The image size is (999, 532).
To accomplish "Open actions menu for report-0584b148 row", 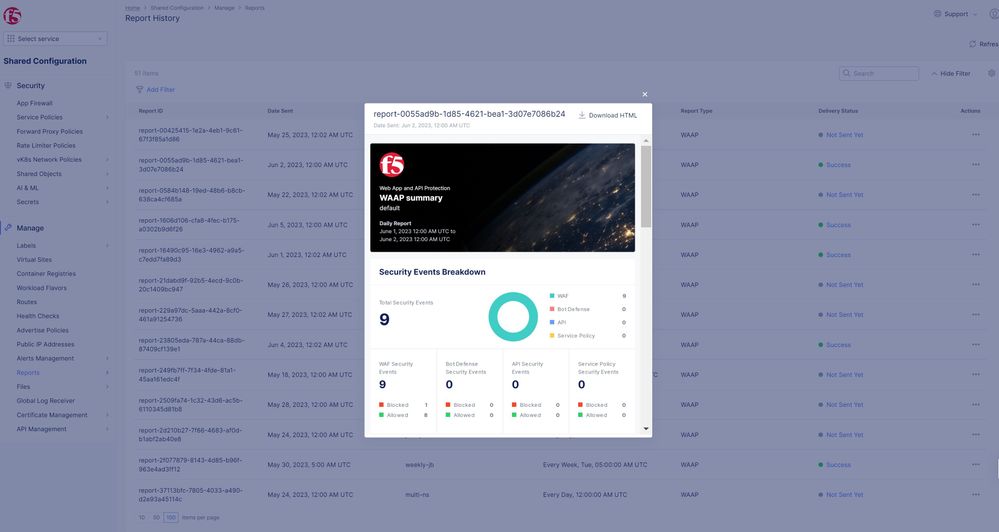I will 975,194.
